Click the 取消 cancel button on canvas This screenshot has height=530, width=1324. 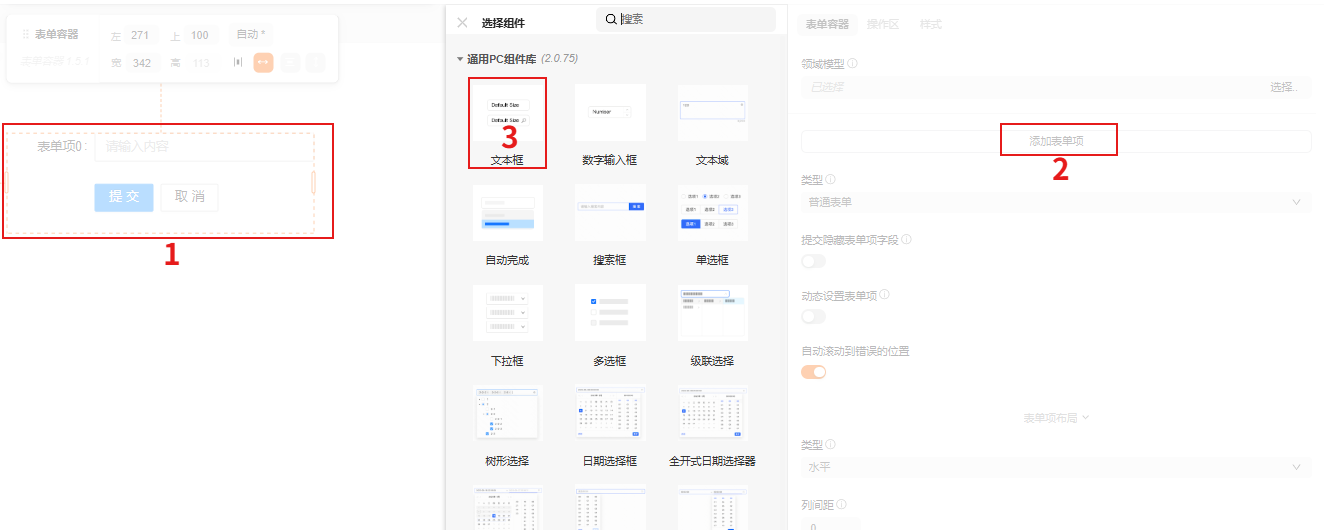pyautogui.click(x=189, y=196)
